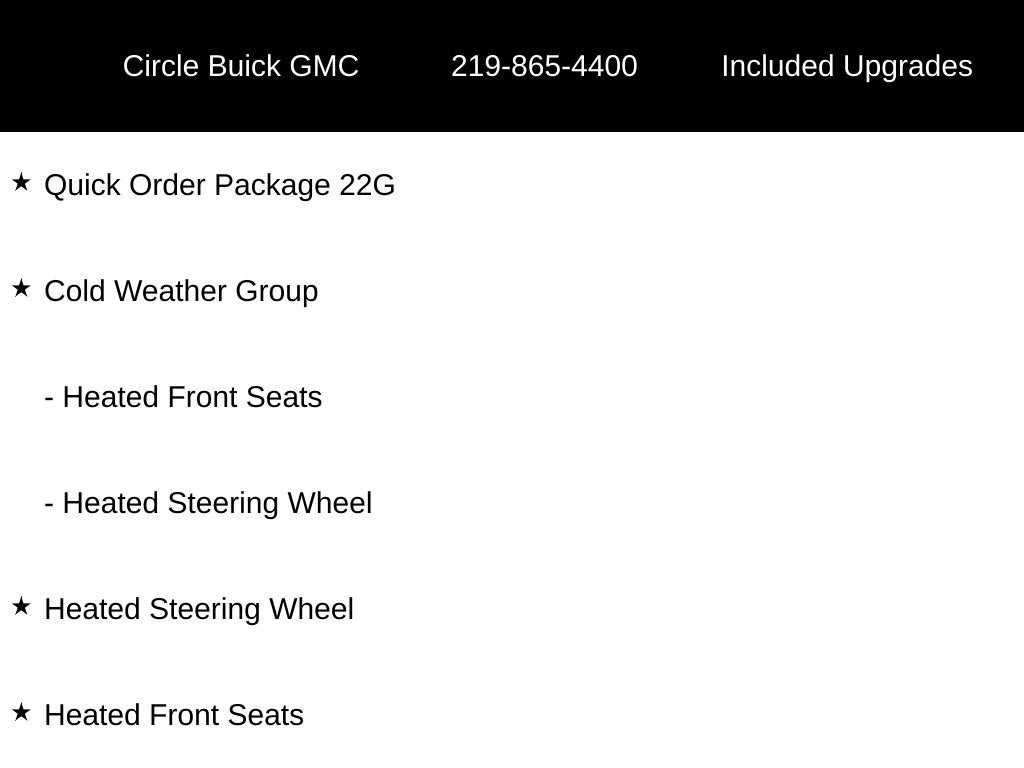Expand the Cold Weather Group entry
This screenshot has width=1024, height=768.
pos(181,291)
